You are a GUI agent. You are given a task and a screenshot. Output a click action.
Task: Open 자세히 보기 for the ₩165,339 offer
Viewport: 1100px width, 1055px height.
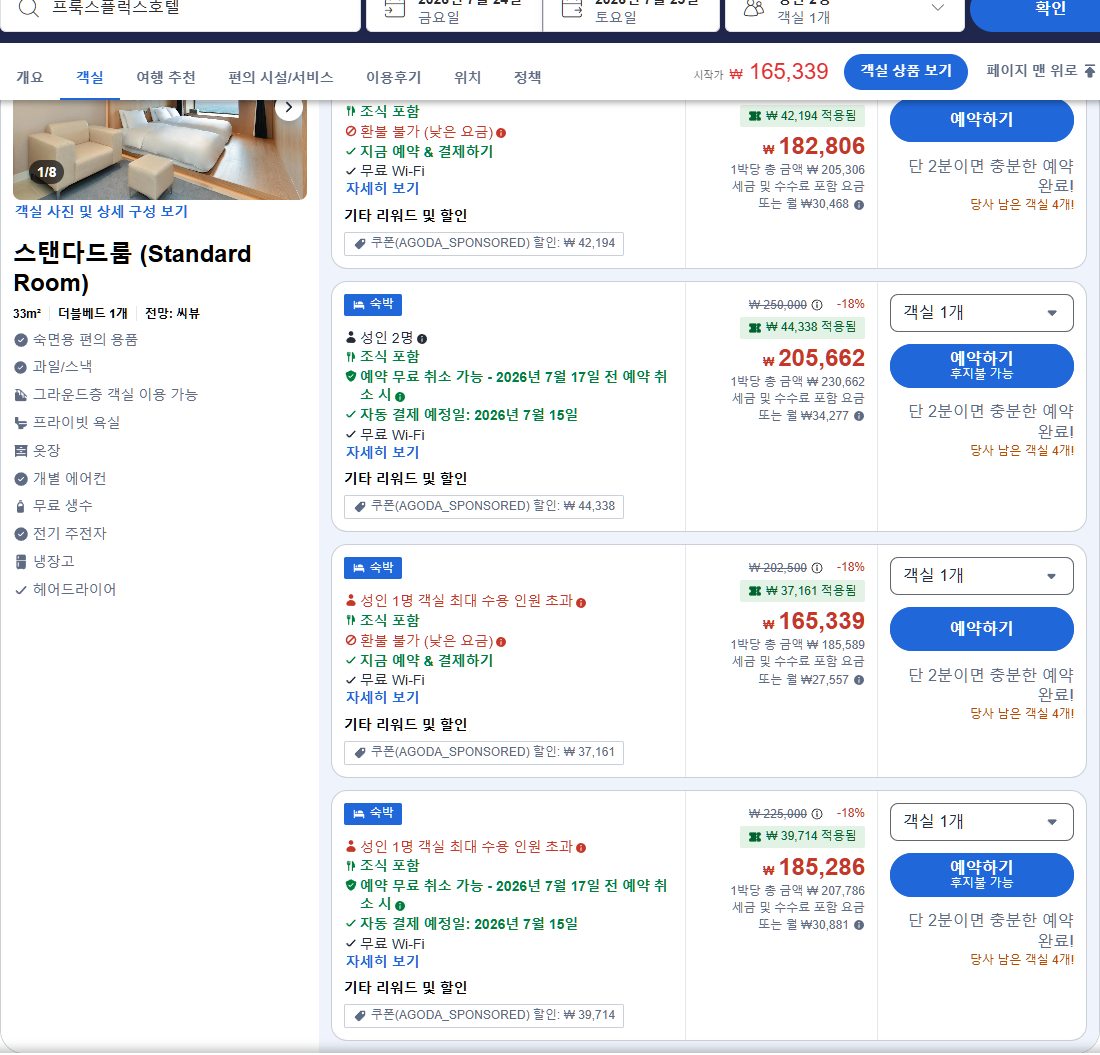pyautogui.click(x=382, y=698)
